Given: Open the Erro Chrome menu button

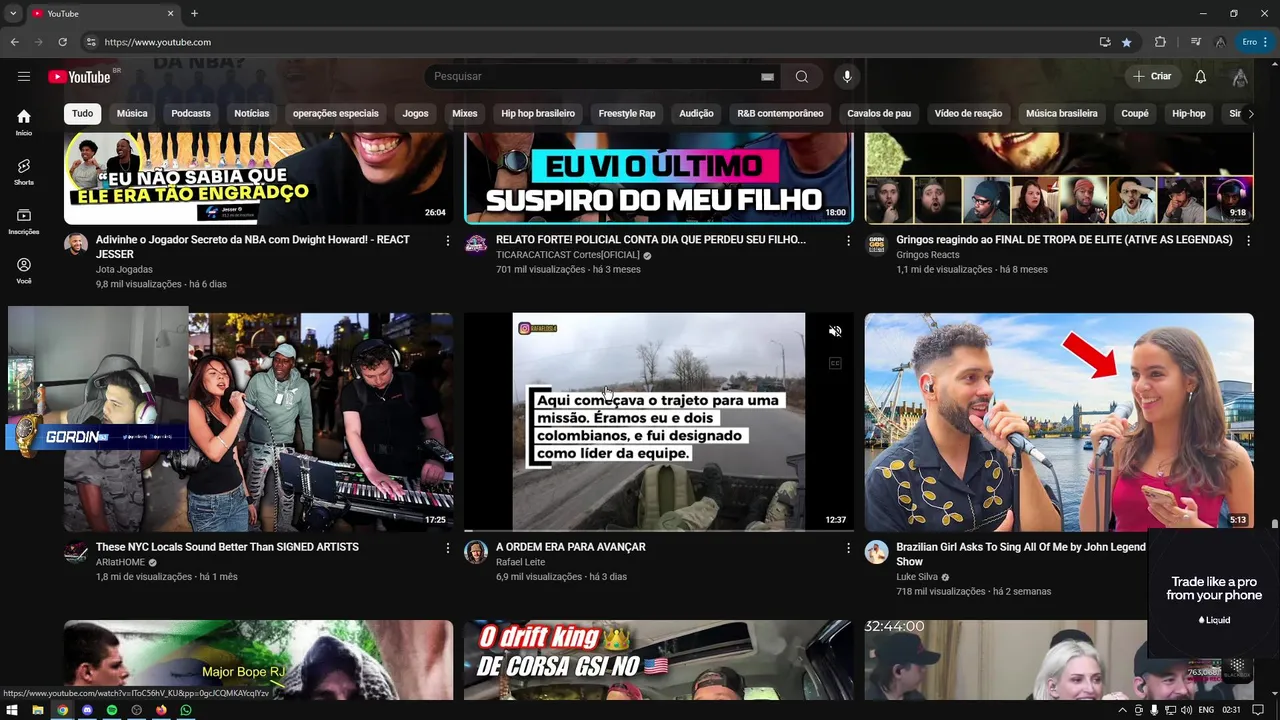Looking at the screenshot, I should [1256, 42].
